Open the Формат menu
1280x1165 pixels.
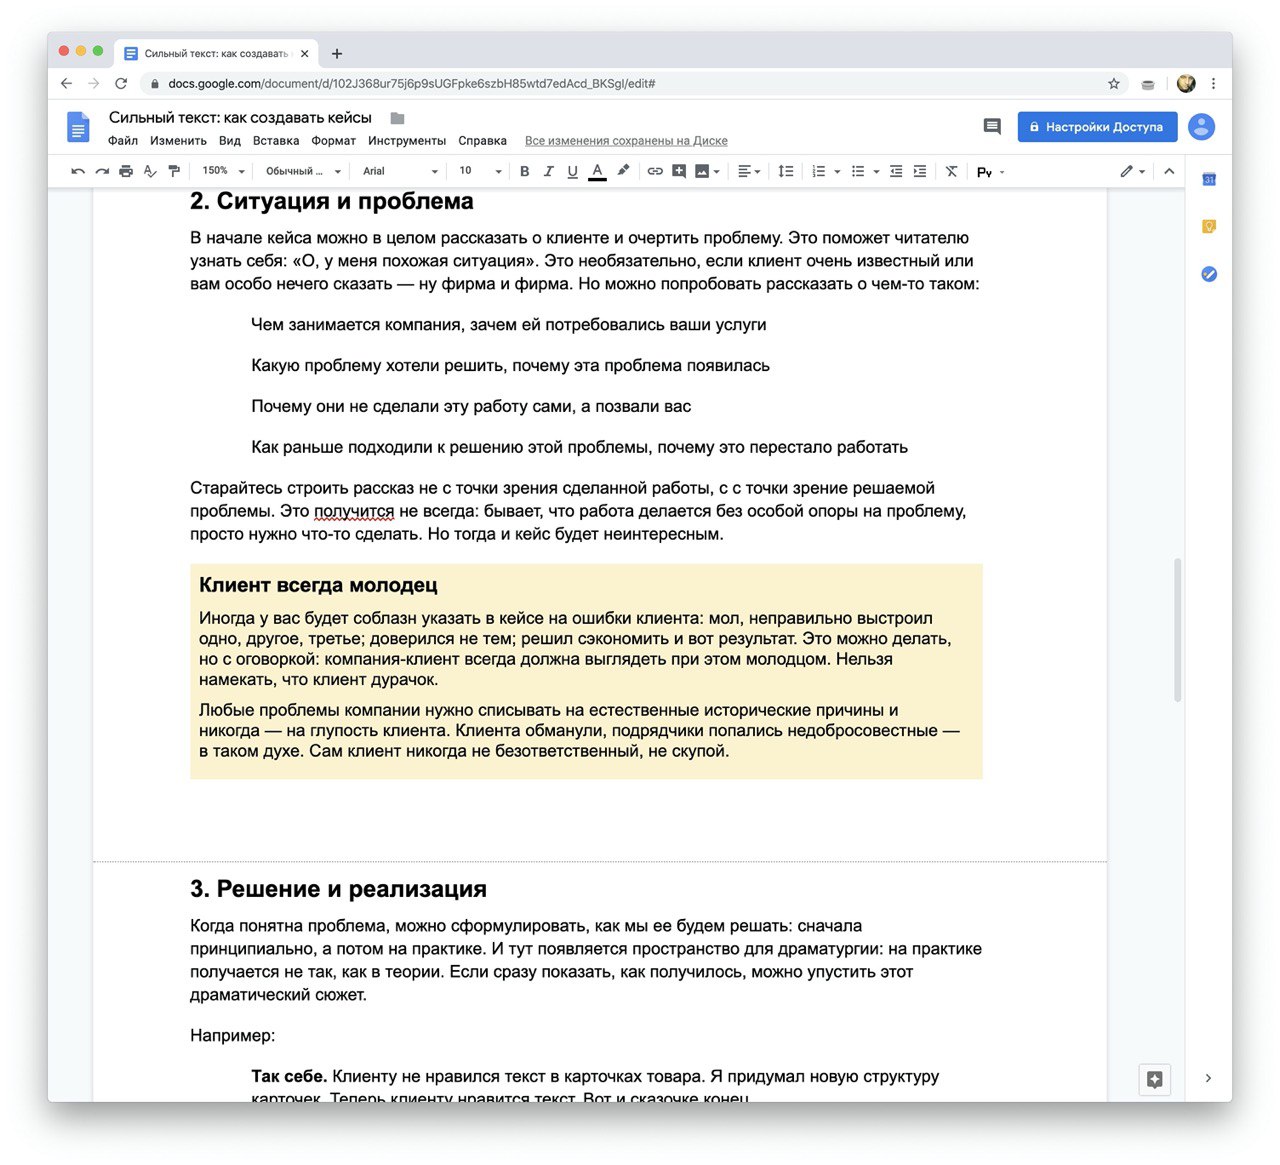coord(334,141)
